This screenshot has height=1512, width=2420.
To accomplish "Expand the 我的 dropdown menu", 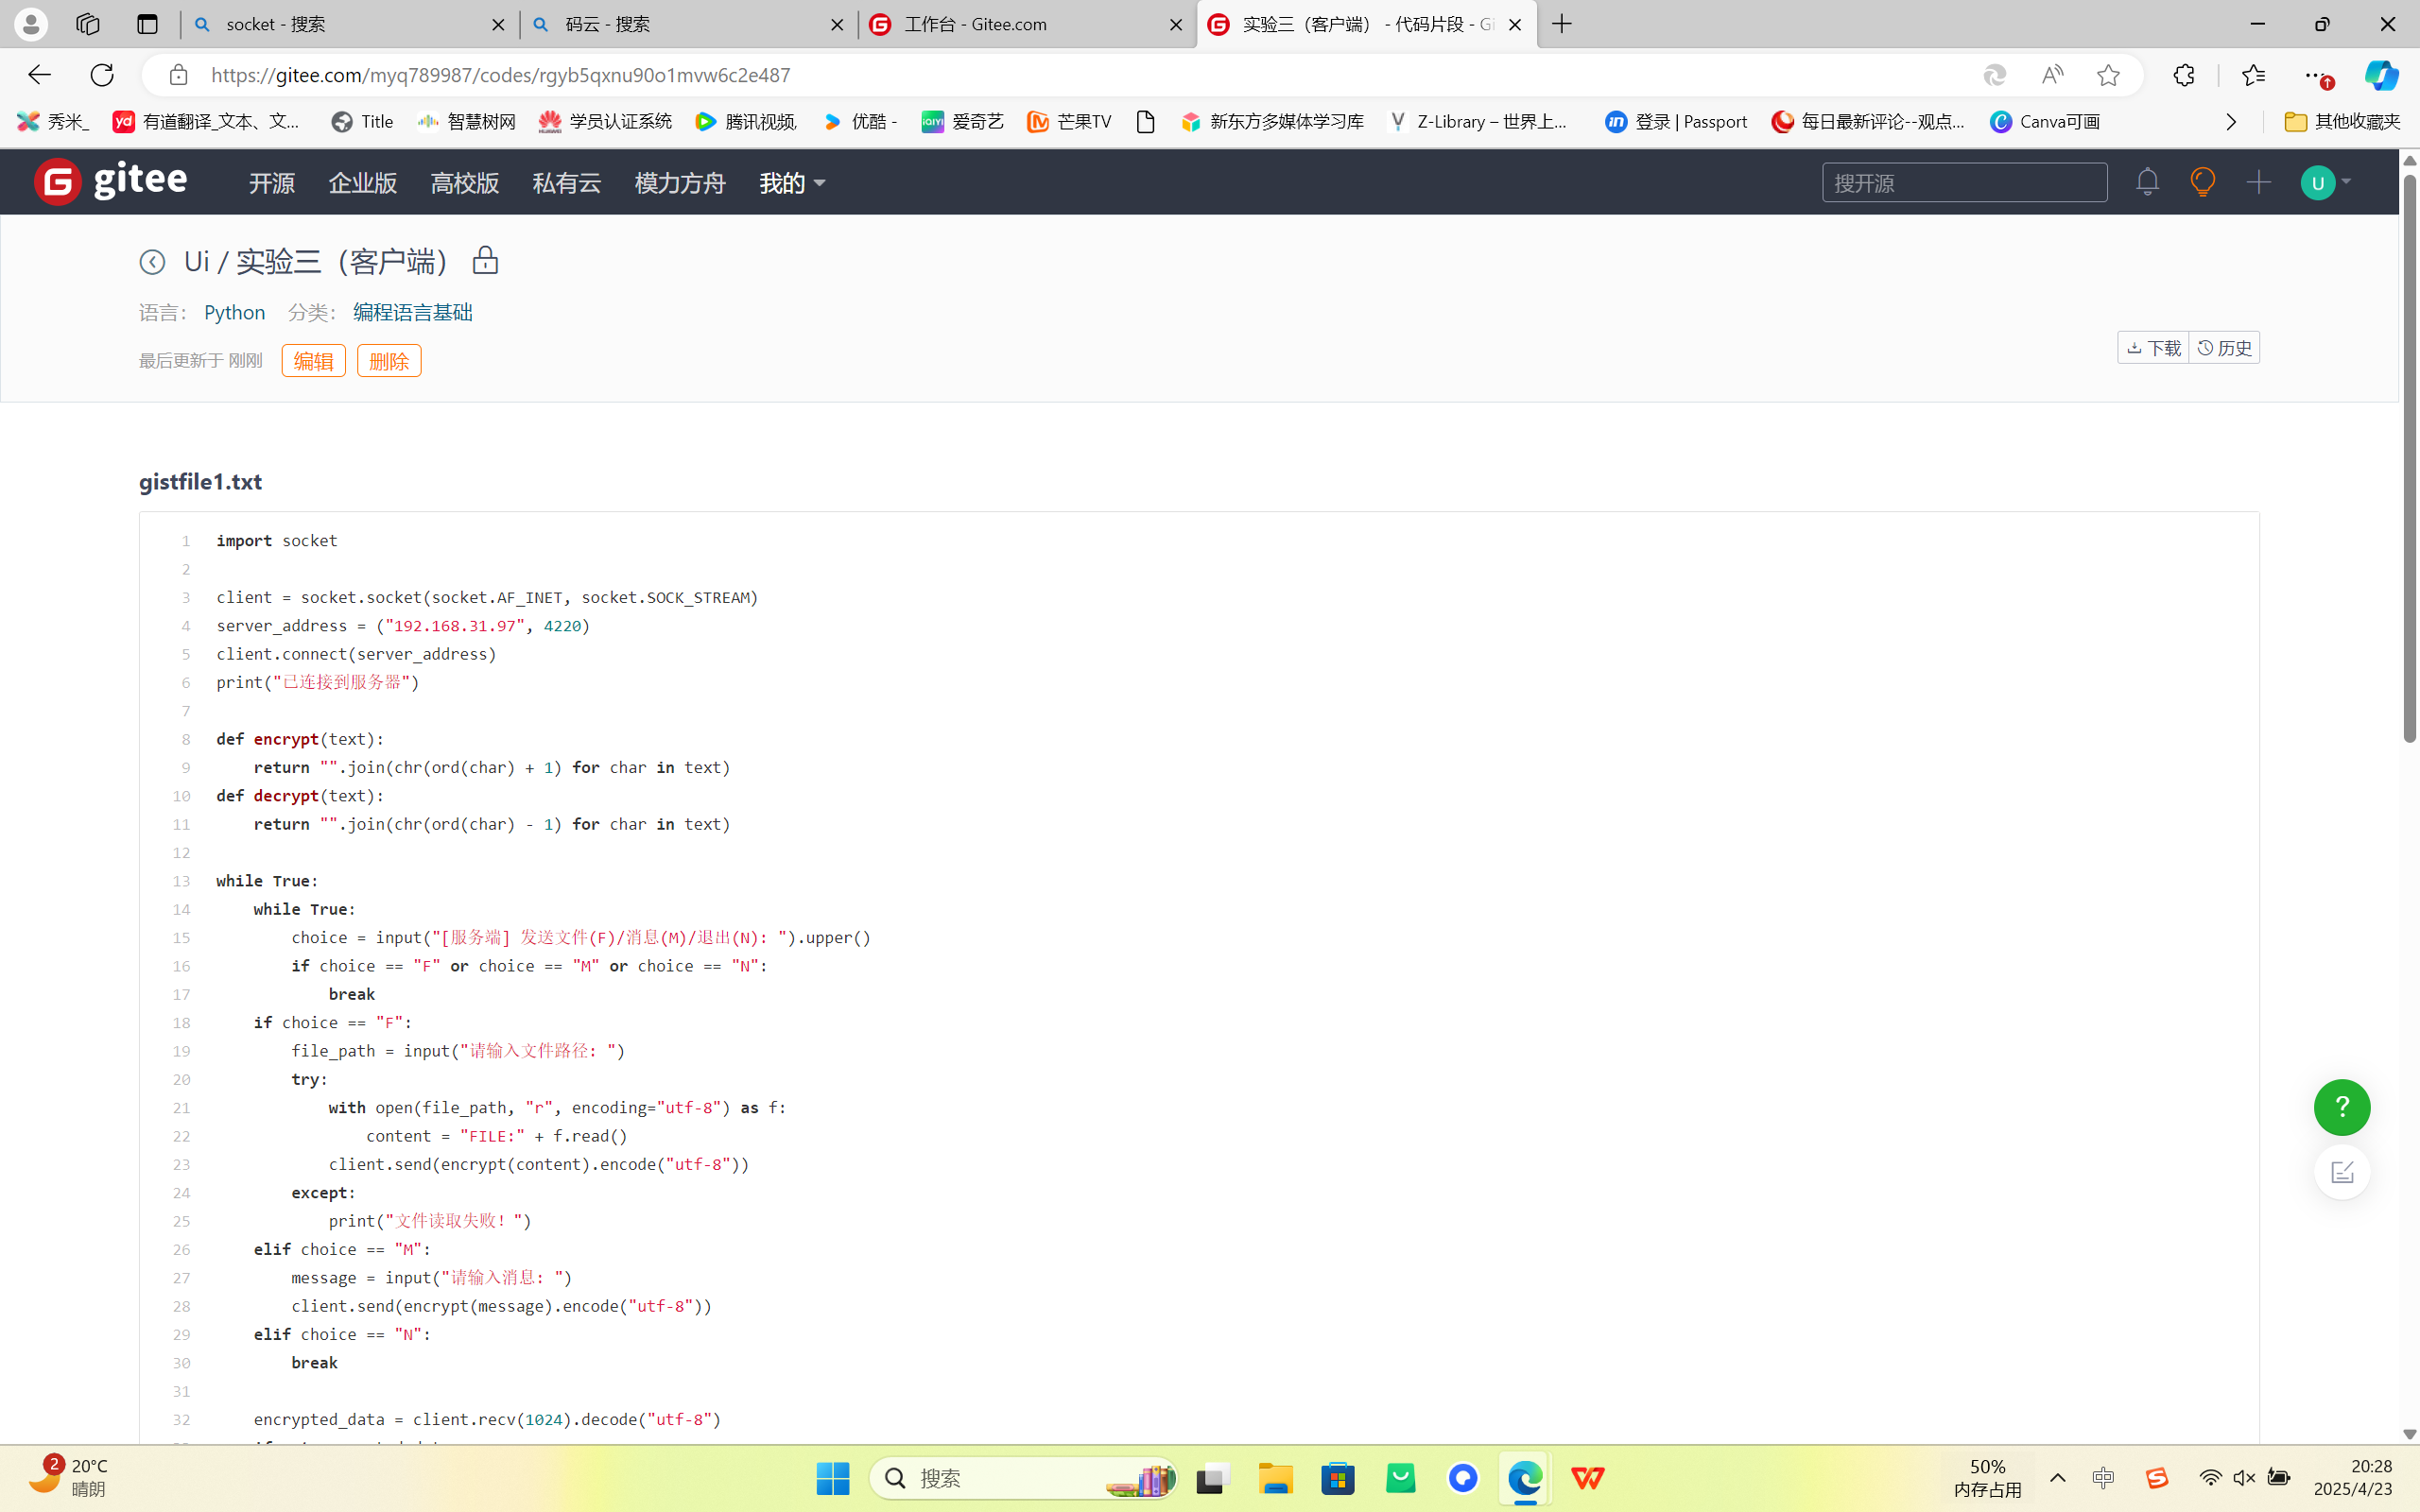I will tap(791, 183).
